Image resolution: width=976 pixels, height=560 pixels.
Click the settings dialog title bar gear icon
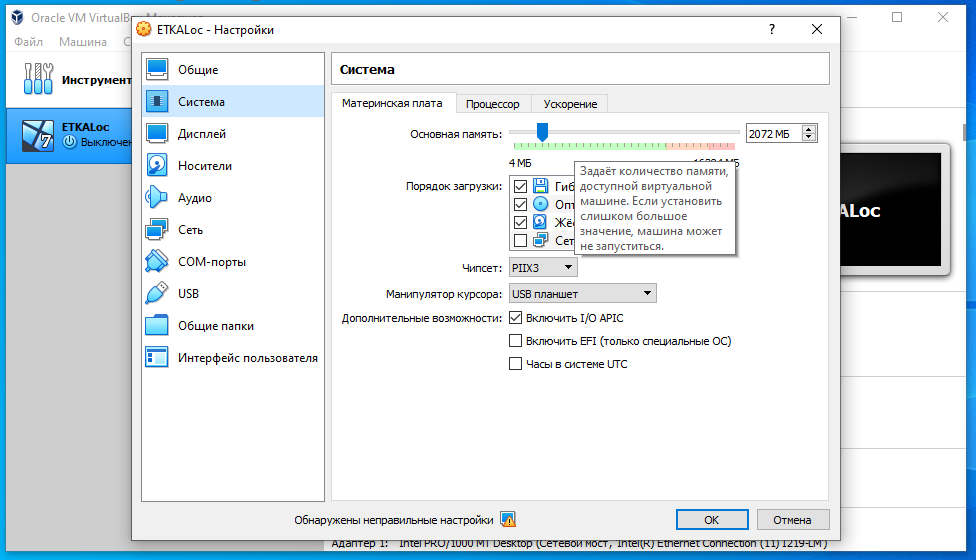click(x=144, y=29)
